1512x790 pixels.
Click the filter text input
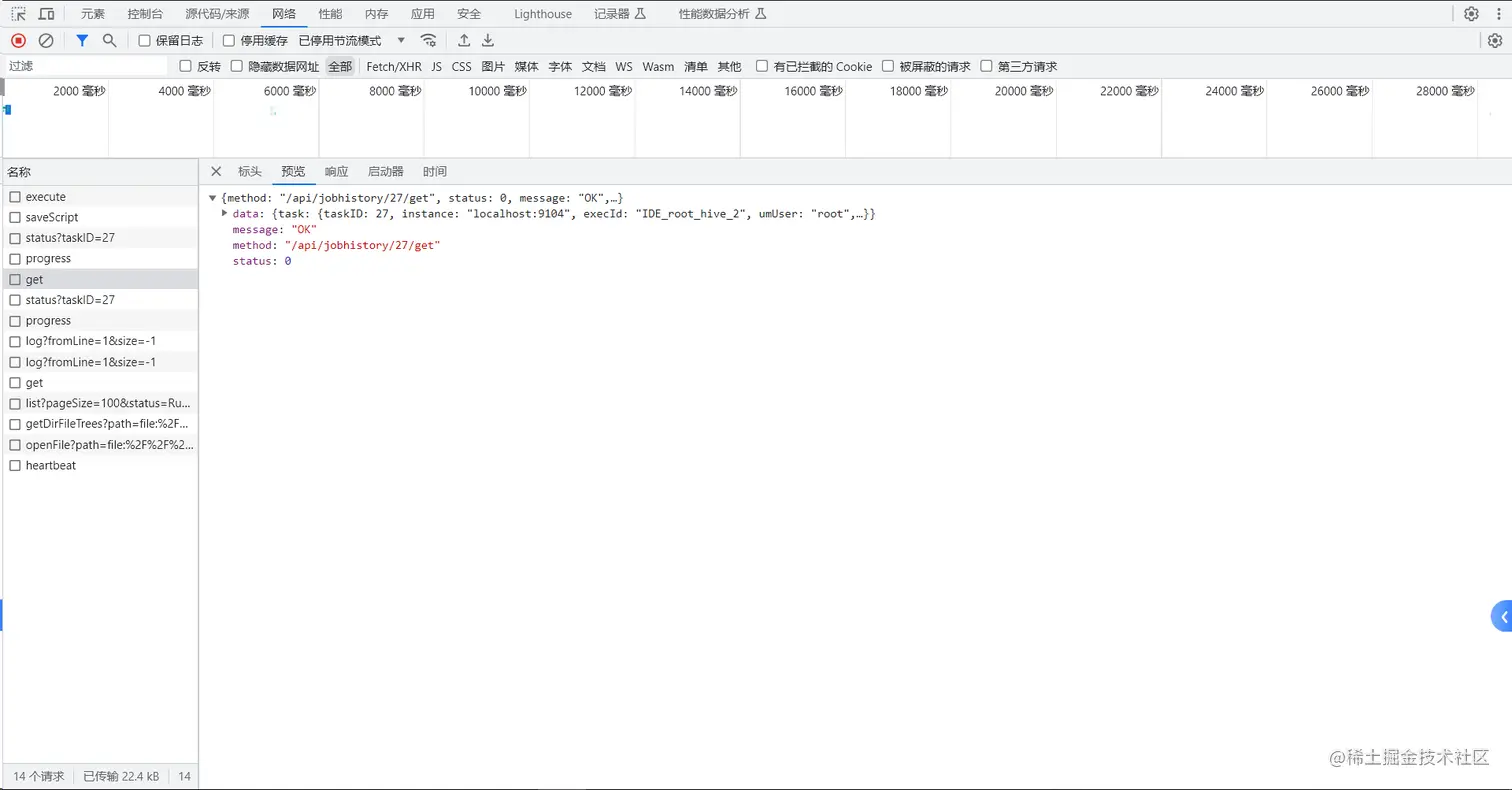pyautogui.click(x=86, y=66)
